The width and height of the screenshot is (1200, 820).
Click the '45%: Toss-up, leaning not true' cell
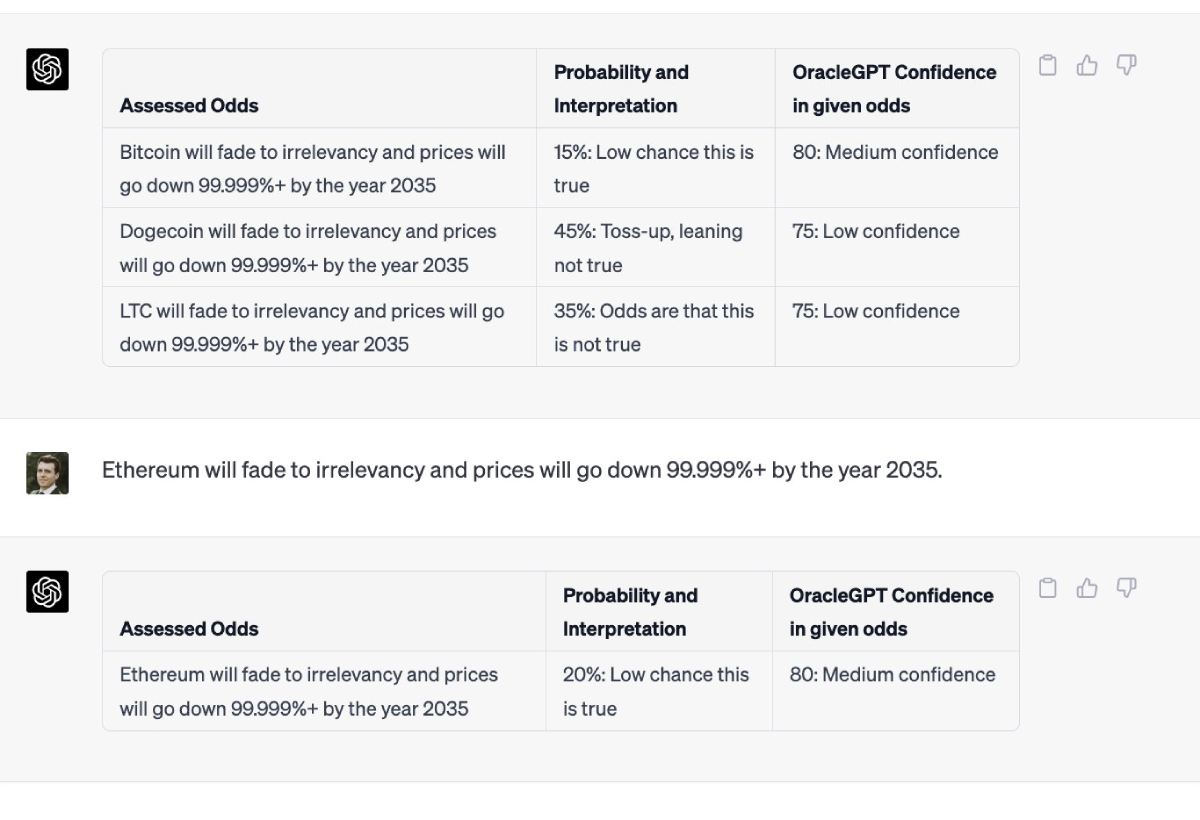coord(655,248)
